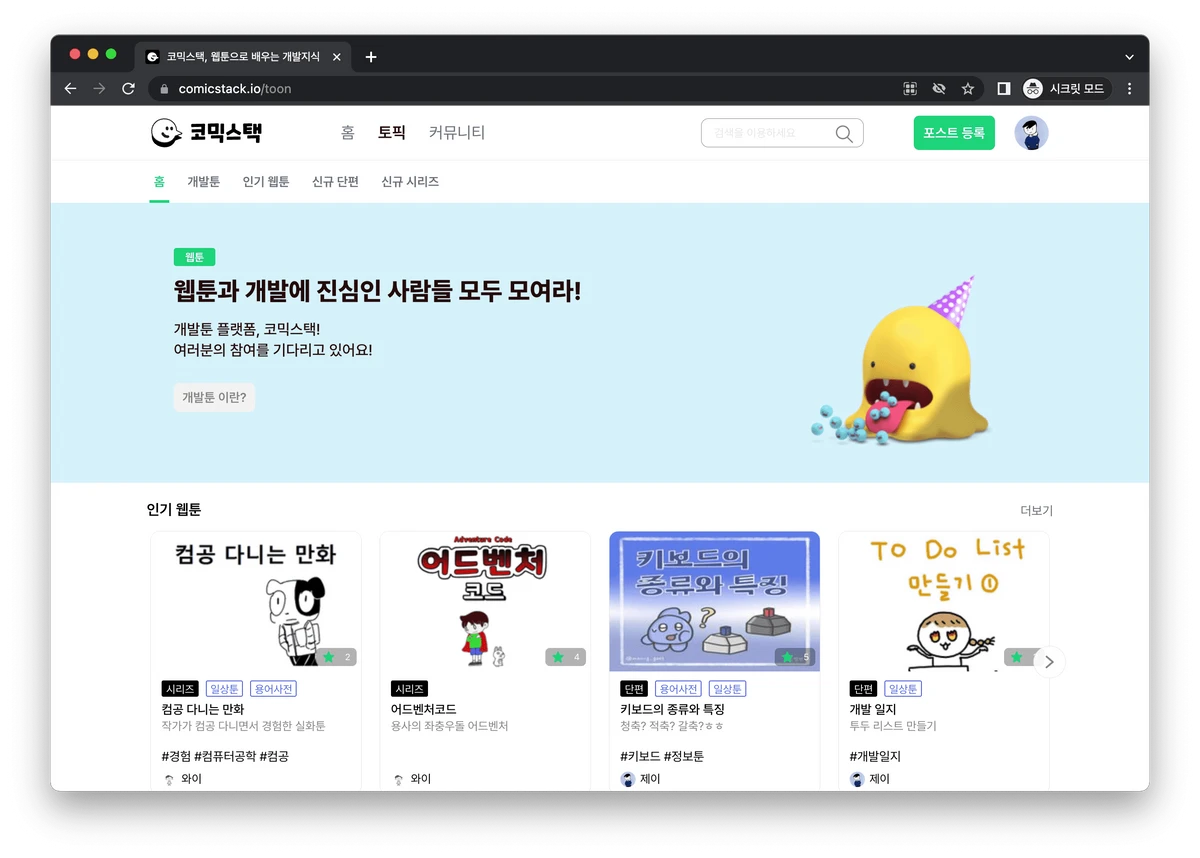Click the 일상툰 tag on 개발 일지 card

[903, 689]
